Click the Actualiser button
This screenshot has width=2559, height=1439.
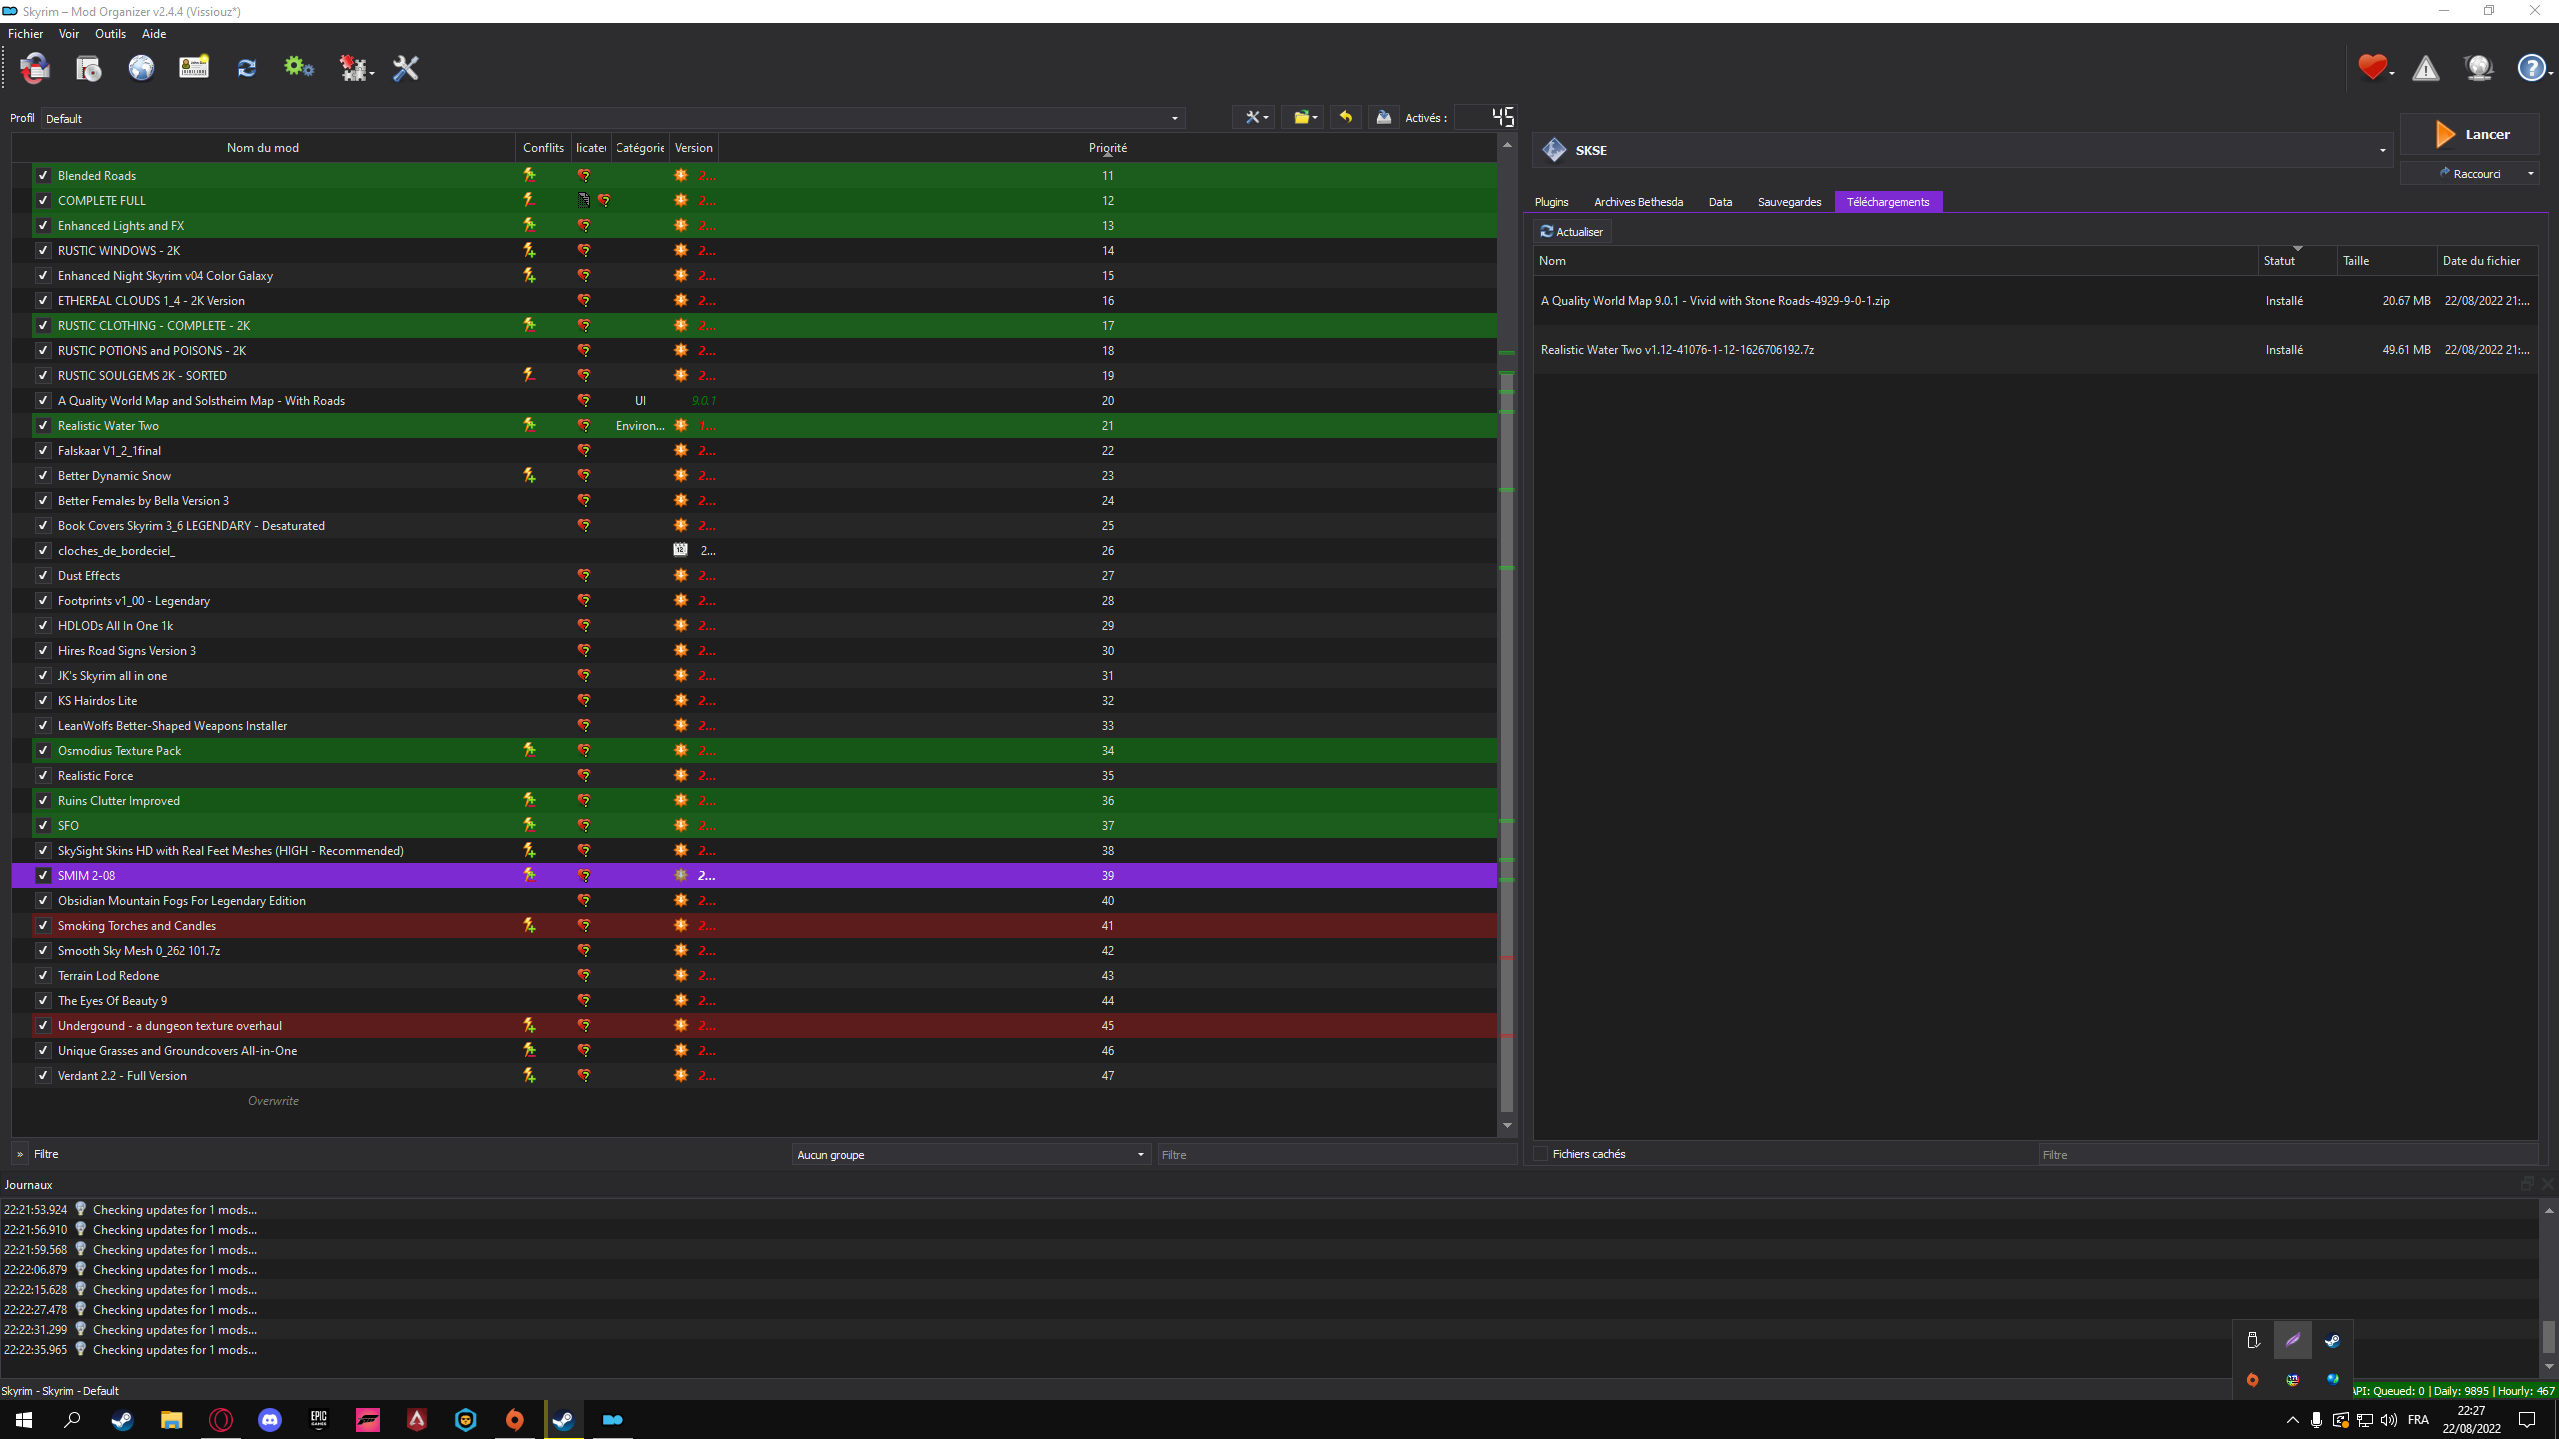pyautogui.click(x=1572, y=232)
